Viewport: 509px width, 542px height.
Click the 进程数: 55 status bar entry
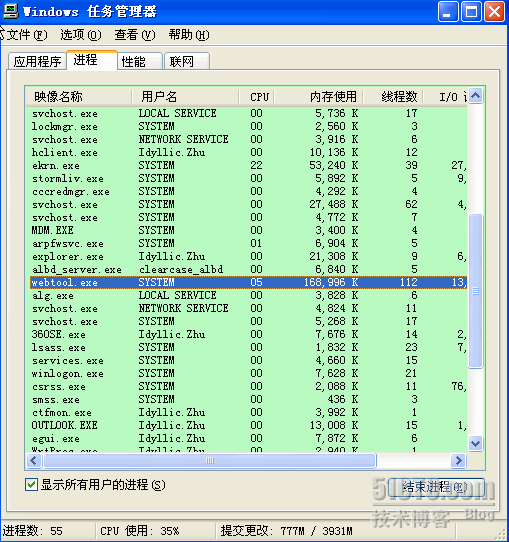click(33, 531)
